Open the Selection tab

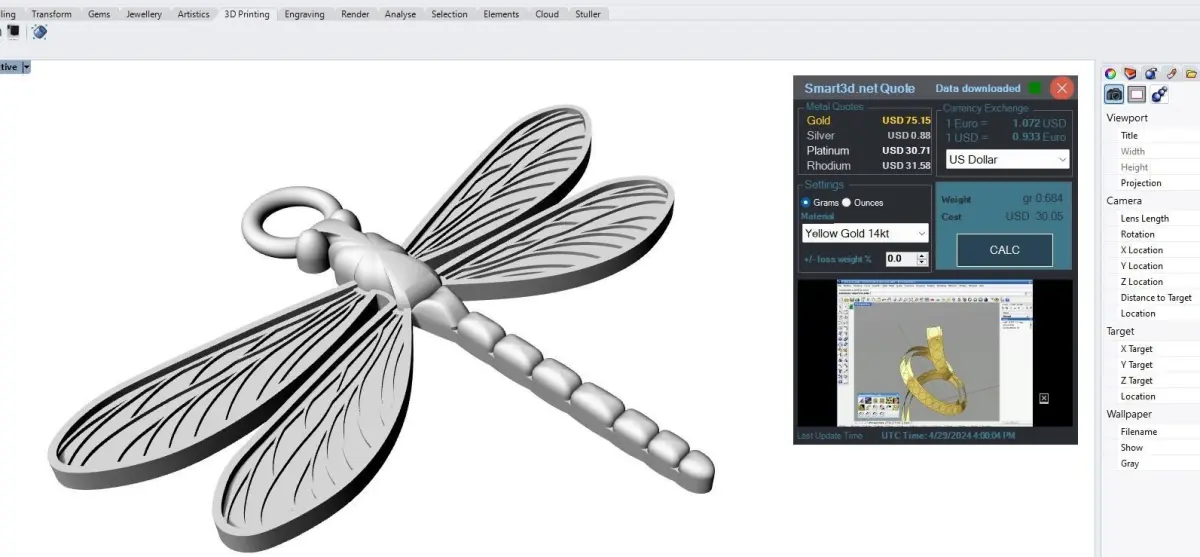(x=449, y=14)
